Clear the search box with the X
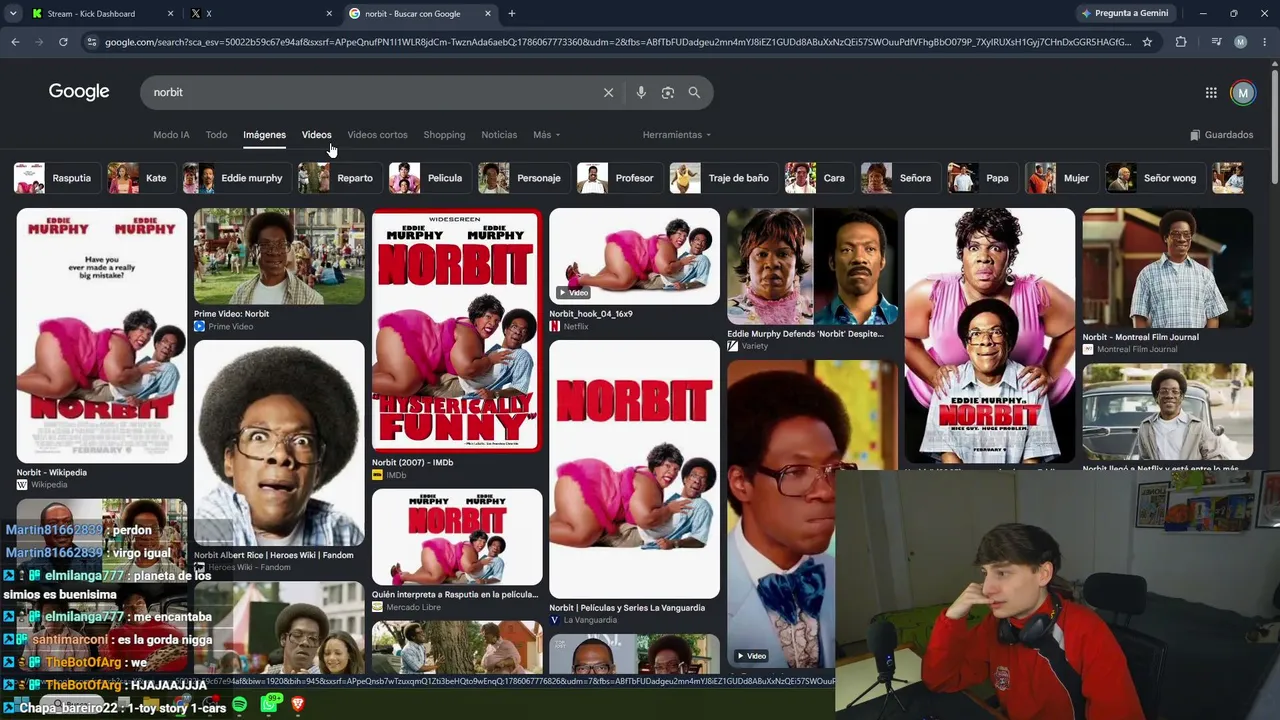The image size is (1280, 720). point(608,92)
